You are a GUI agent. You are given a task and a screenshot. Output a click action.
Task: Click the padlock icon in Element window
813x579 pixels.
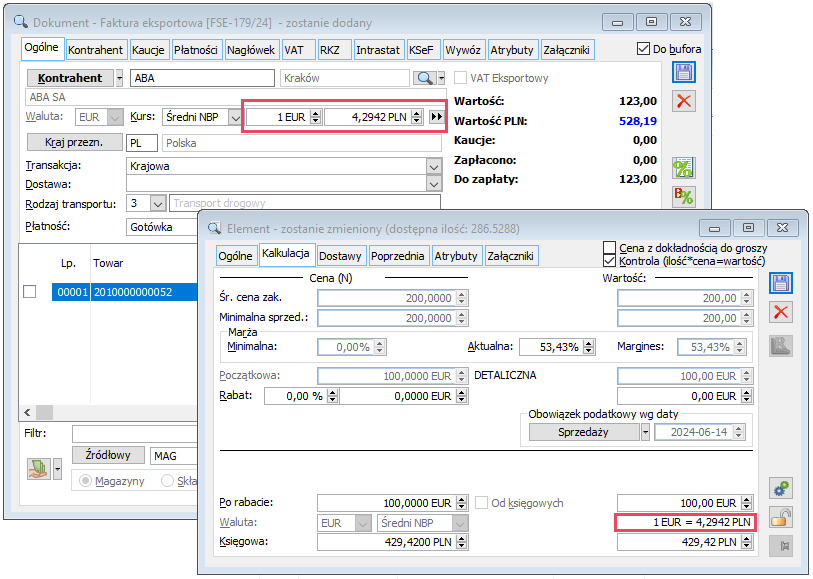pos(781,517)
